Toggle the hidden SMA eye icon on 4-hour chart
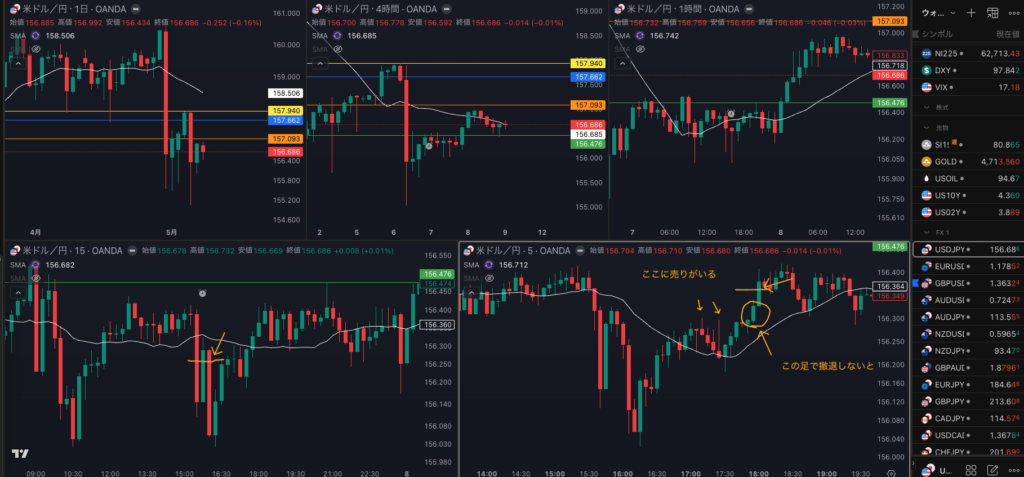This screenshot has height=477, width=1024. [x=339, y=49]
